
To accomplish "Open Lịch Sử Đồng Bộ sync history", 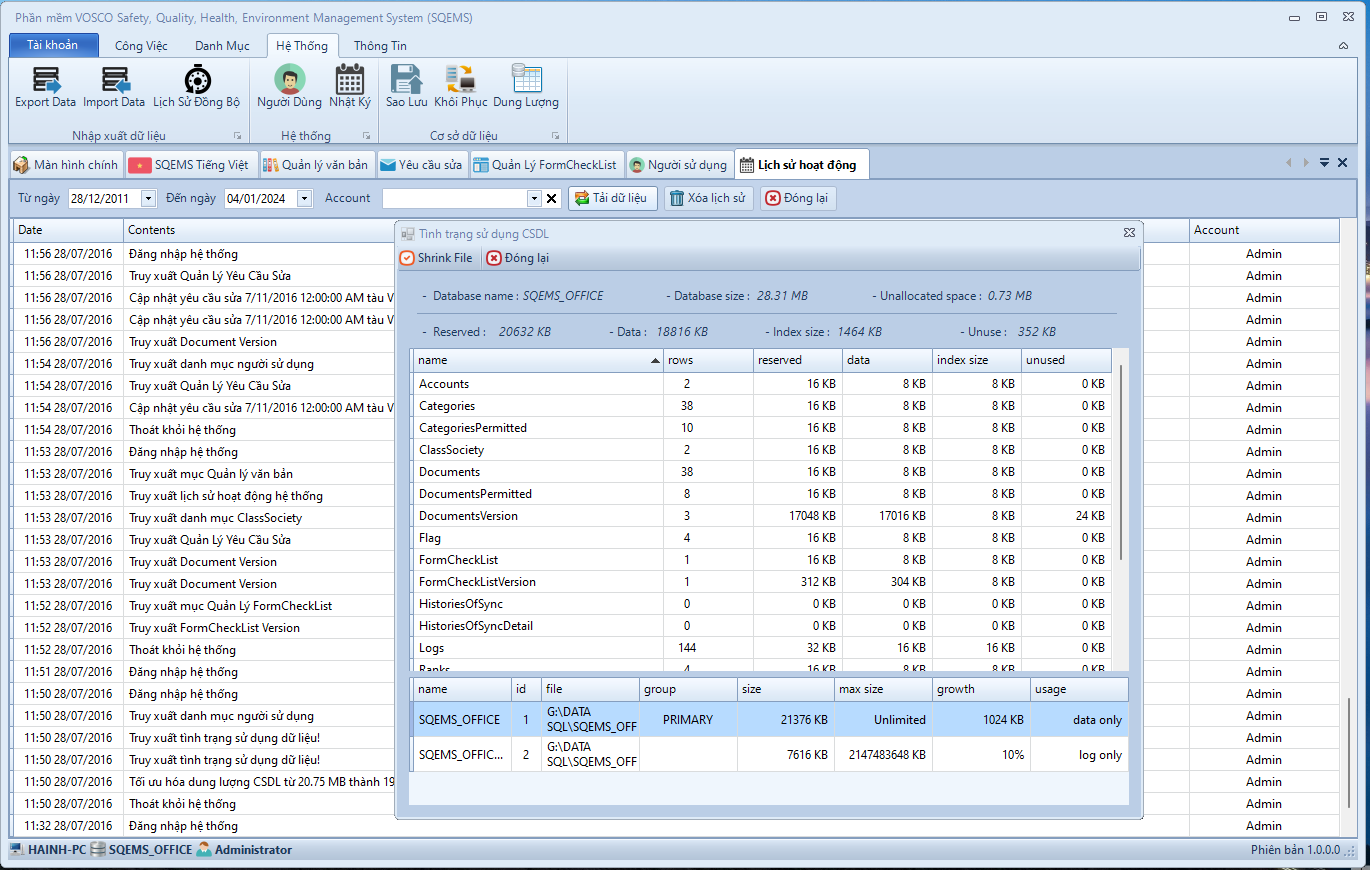I will tap(196, 81).
